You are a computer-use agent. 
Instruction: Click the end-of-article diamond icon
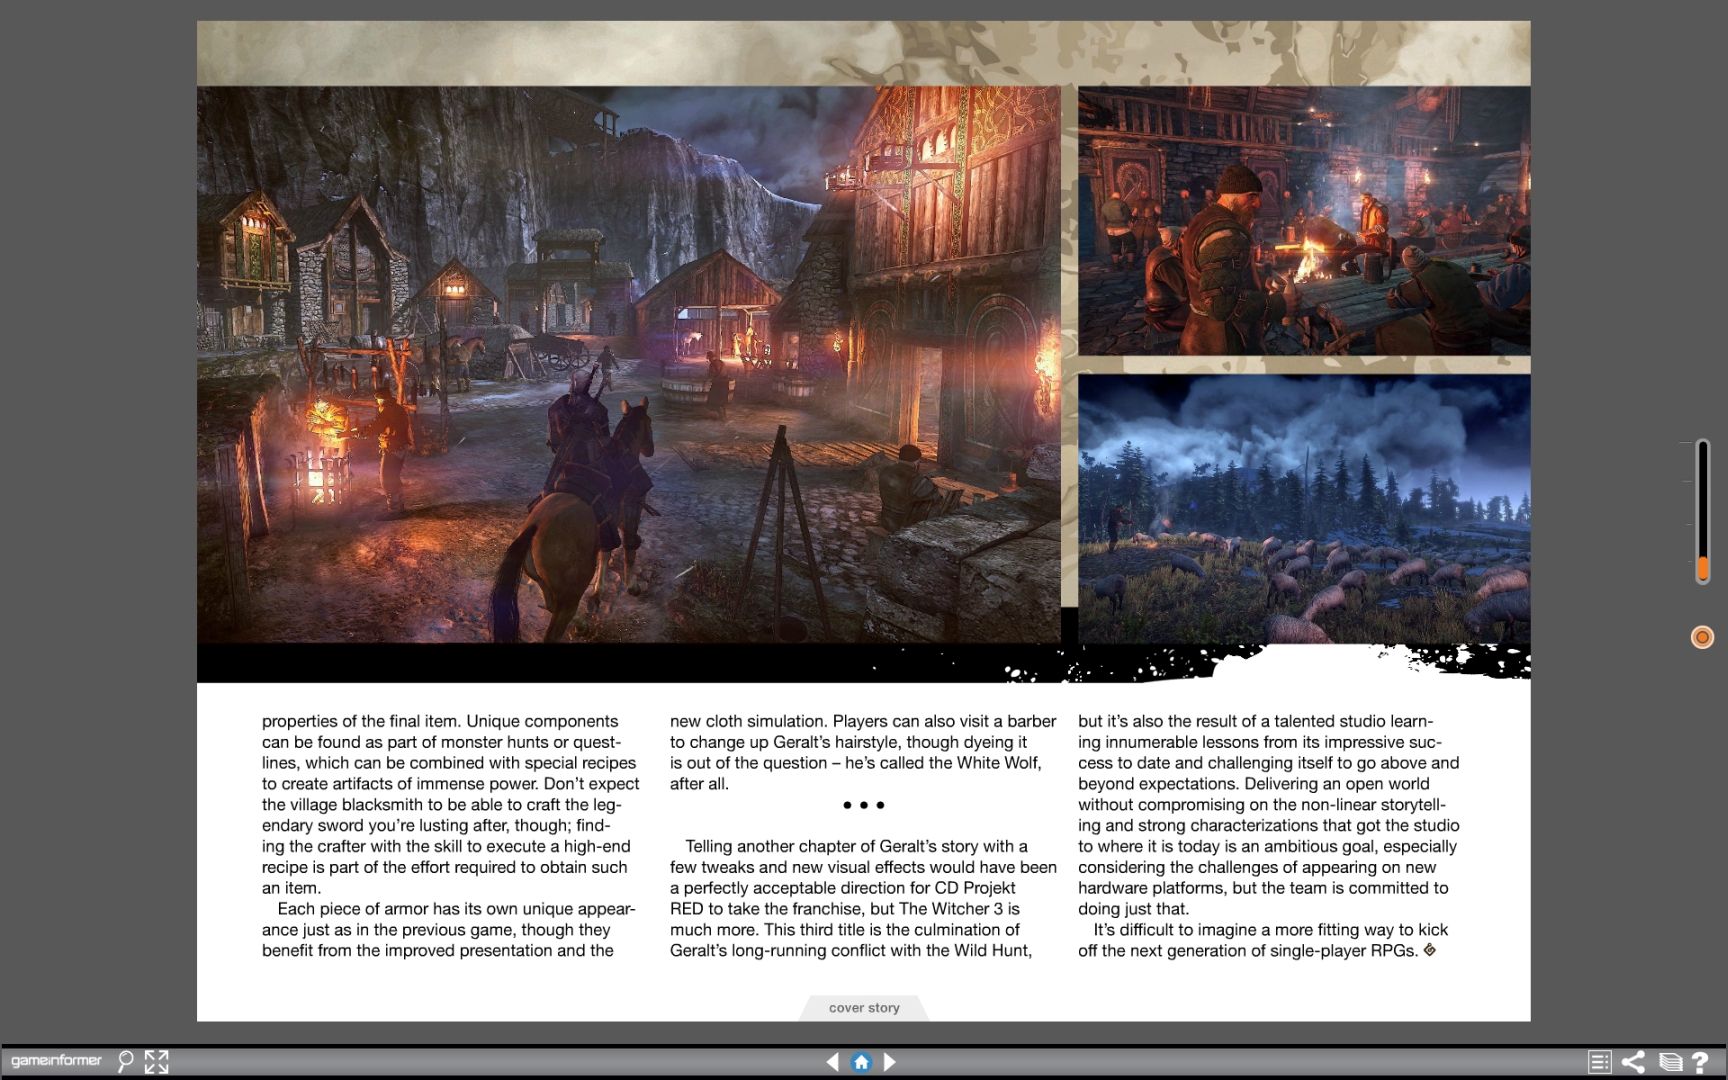click(1430, 950)
